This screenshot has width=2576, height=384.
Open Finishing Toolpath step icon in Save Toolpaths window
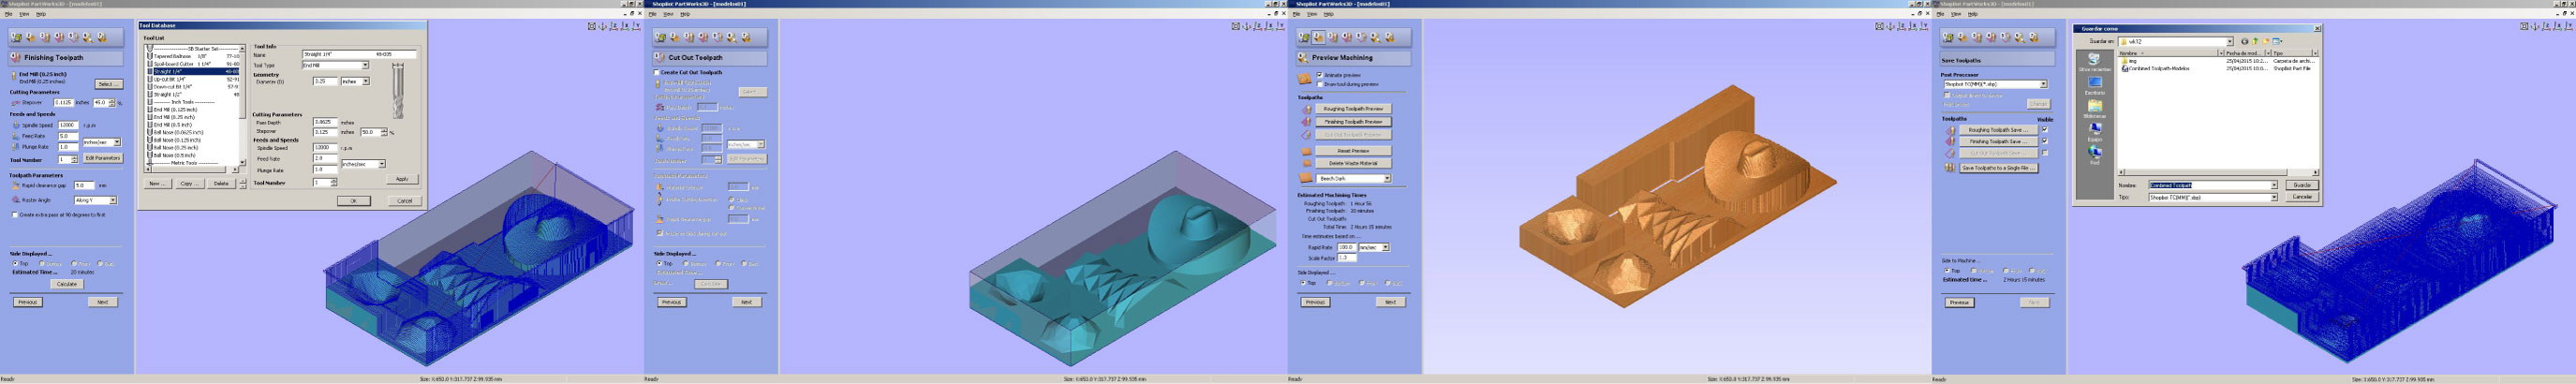tap(1991, 37)
